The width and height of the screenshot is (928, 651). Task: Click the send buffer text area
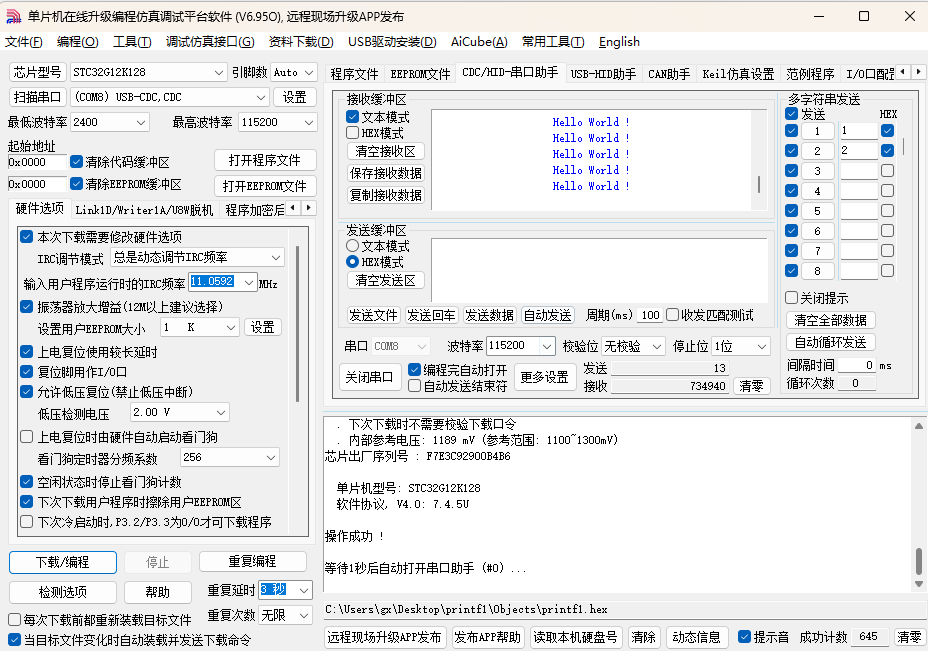point(599,270)
